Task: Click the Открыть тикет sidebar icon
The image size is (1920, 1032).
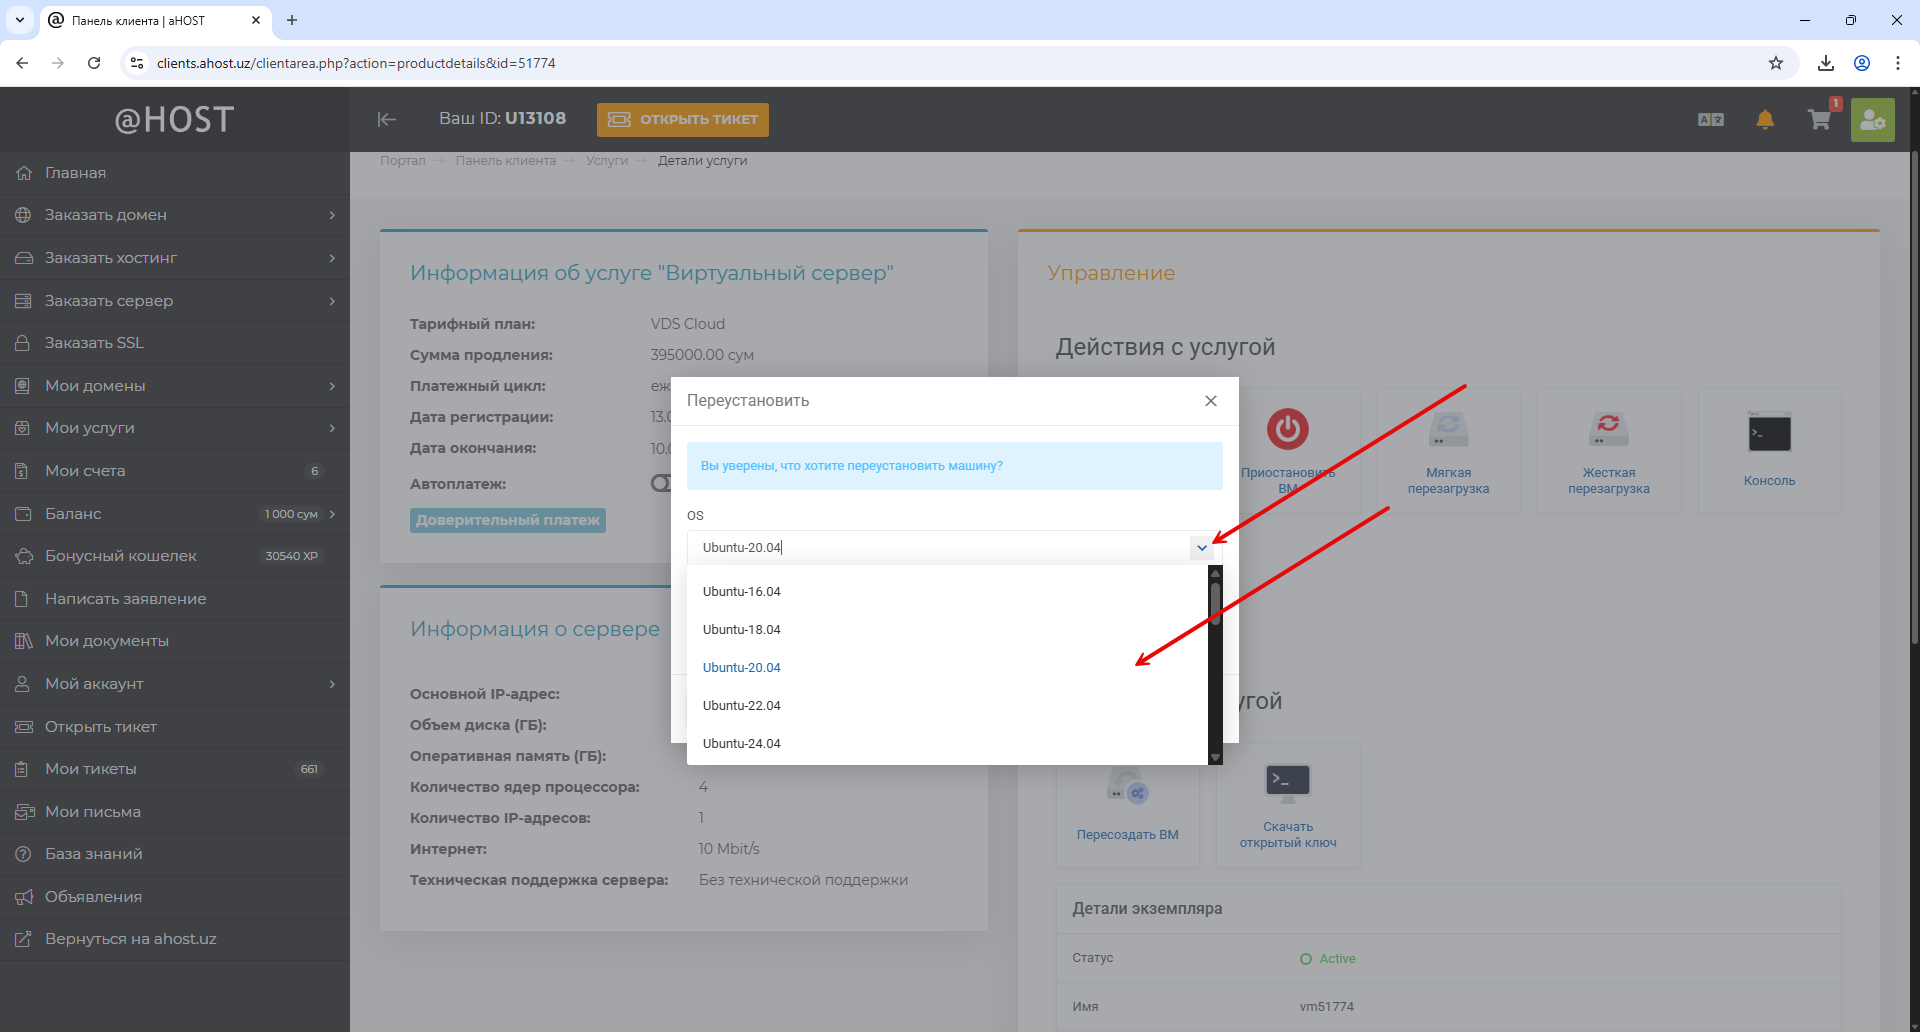Action: pos(24,727)
